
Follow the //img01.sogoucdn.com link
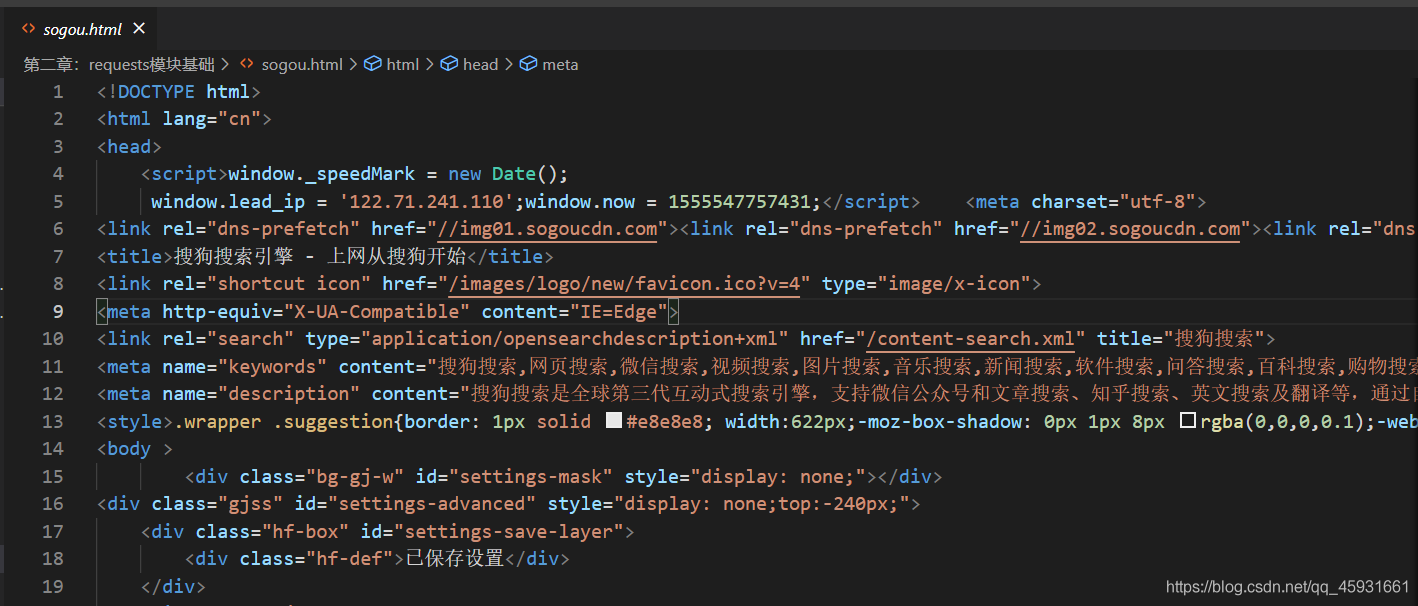pyautogui.click(x=548, y=229)
